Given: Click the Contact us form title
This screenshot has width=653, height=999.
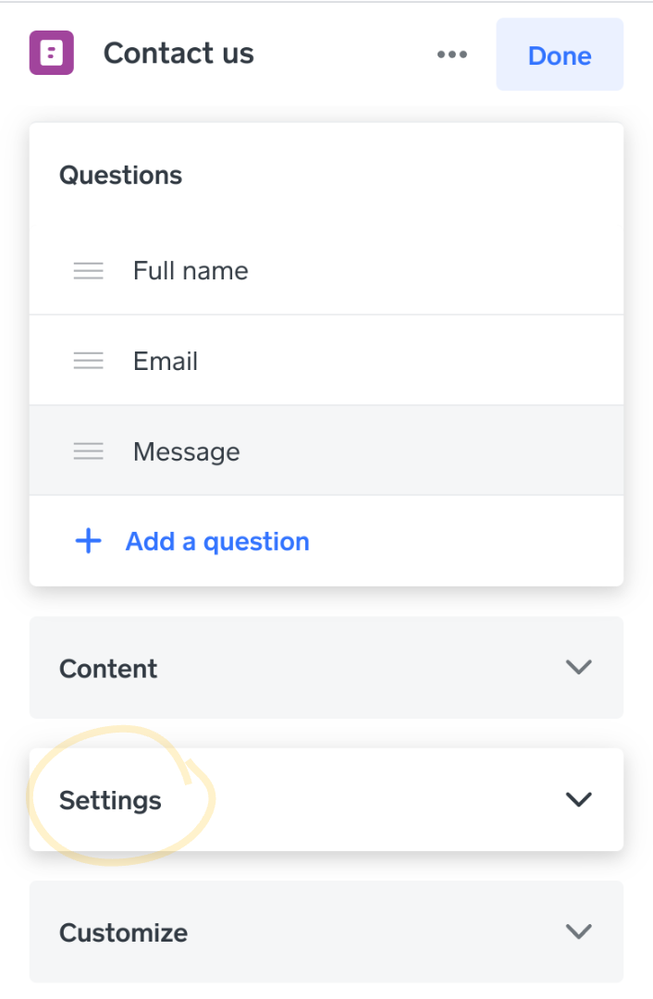Looking at the screenshot, I should click(x=178, y=53).
